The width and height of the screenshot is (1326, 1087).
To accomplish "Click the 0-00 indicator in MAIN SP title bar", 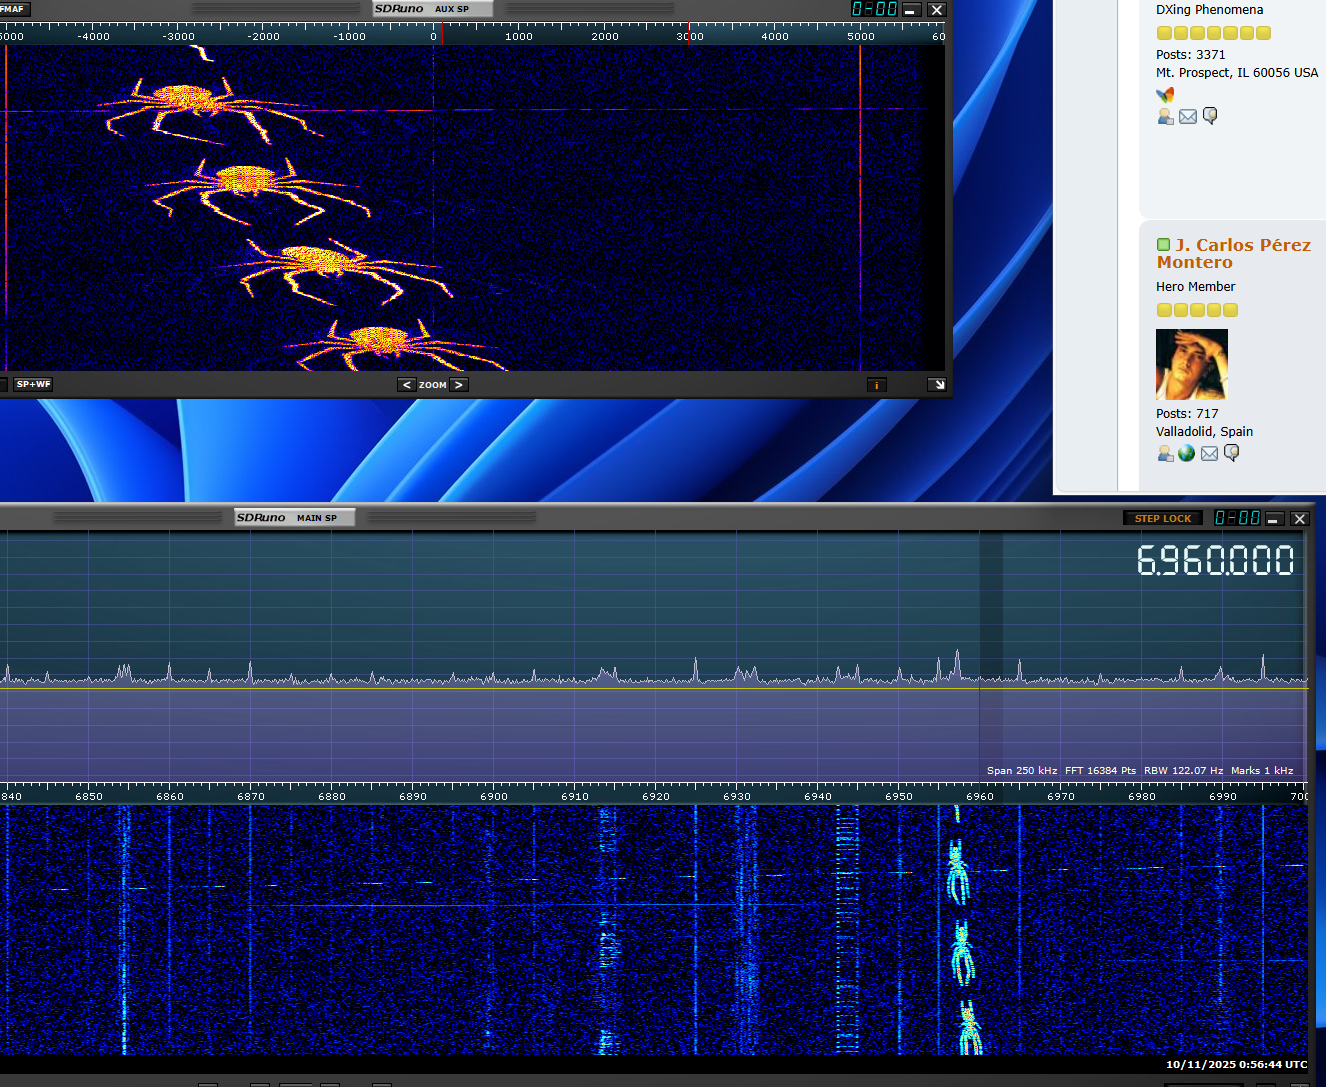I will 1237,518.
